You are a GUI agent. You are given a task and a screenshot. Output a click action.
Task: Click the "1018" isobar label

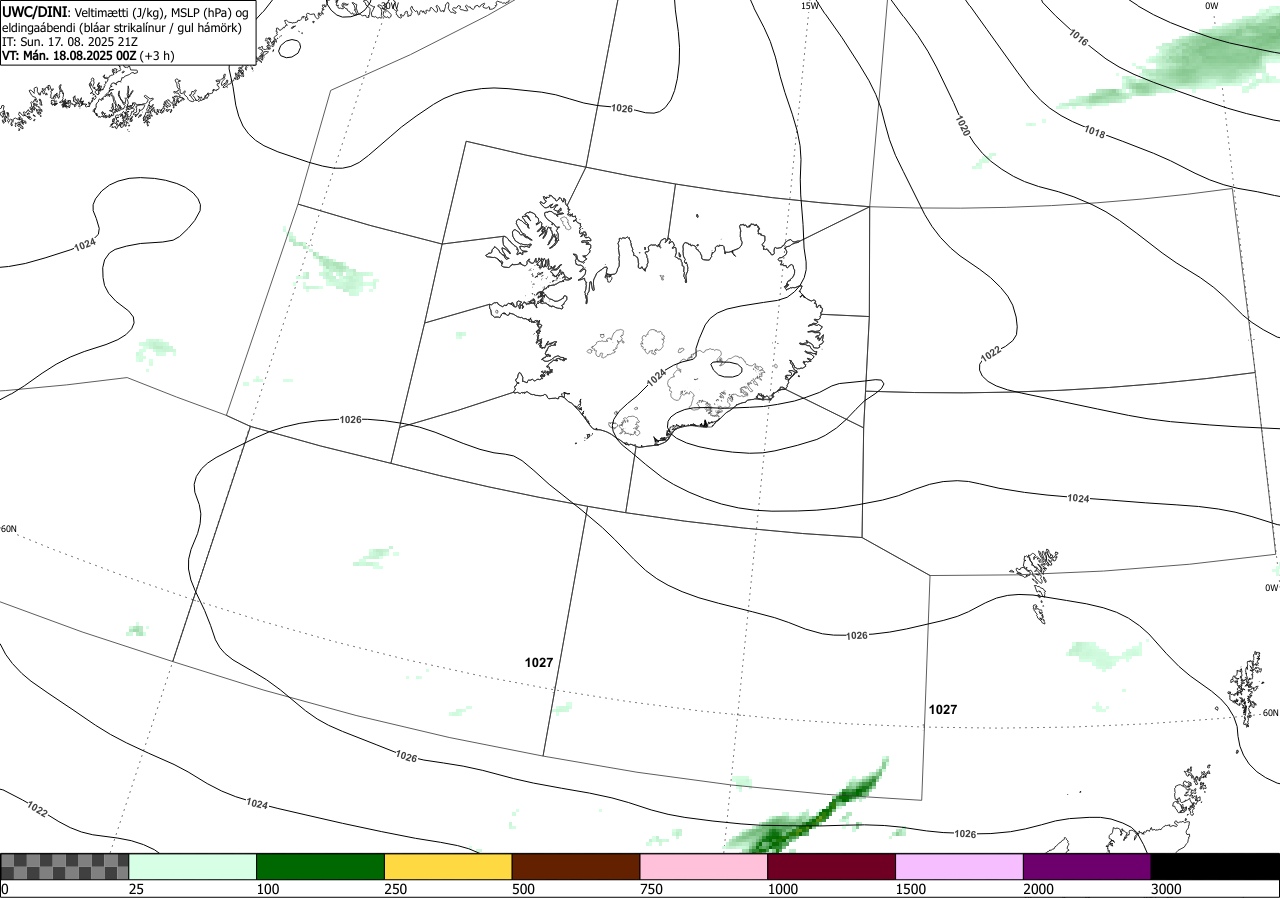point(1094,132)
